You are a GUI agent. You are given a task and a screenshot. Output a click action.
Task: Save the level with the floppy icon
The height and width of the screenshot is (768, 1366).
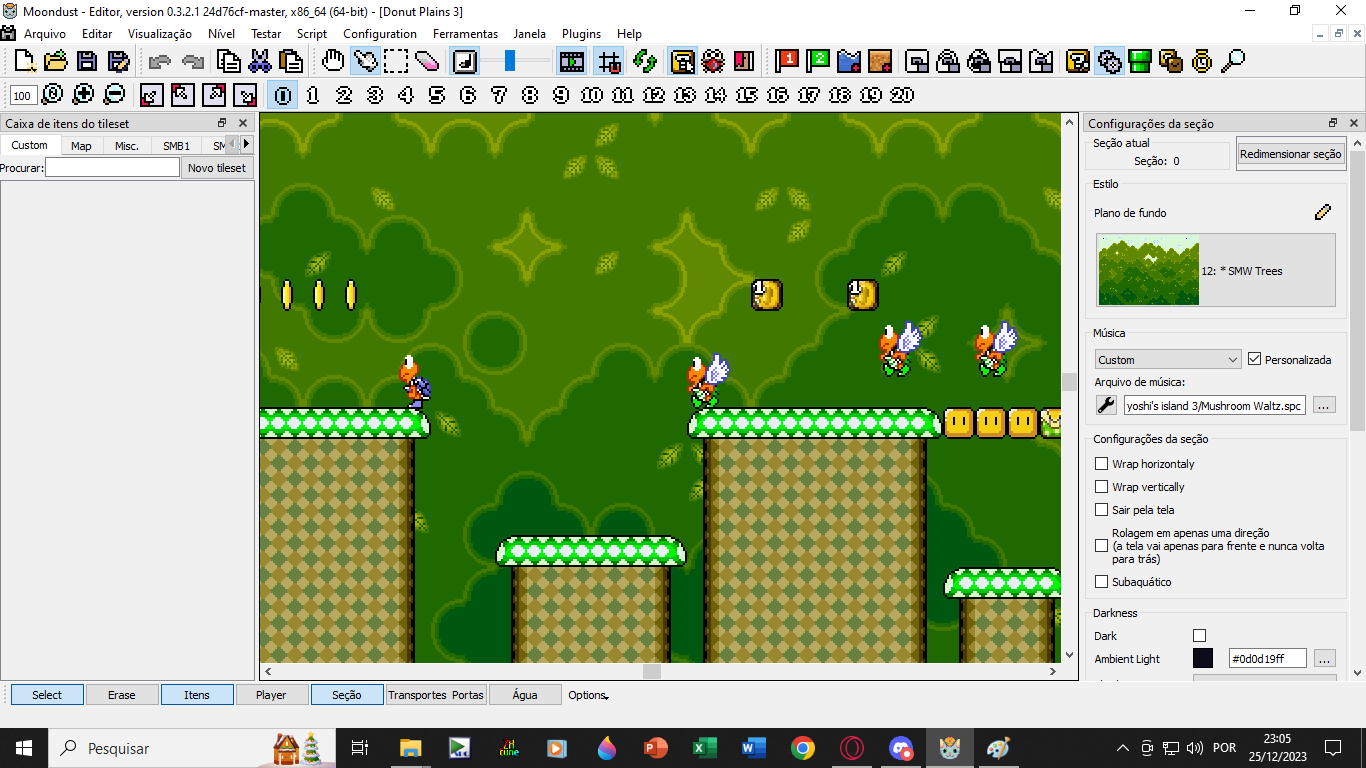click(x=89, y=61)
